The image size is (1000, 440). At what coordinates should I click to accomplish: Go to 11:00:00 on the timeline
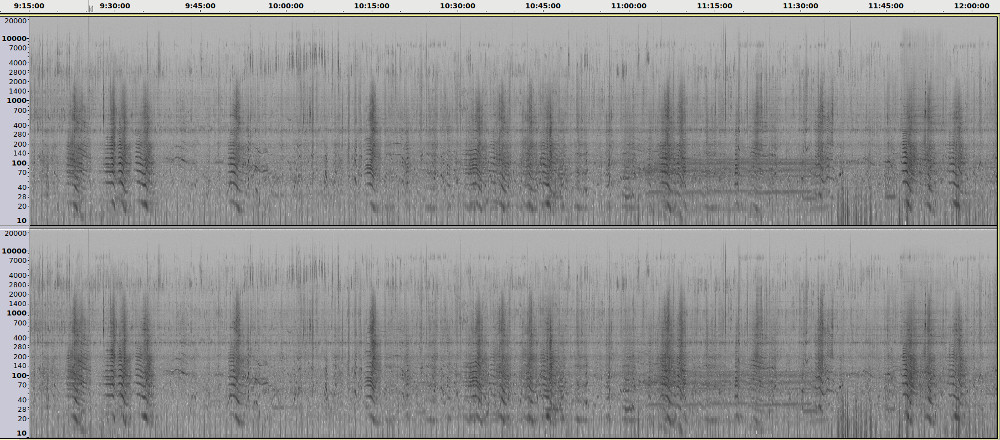point(629,5)
